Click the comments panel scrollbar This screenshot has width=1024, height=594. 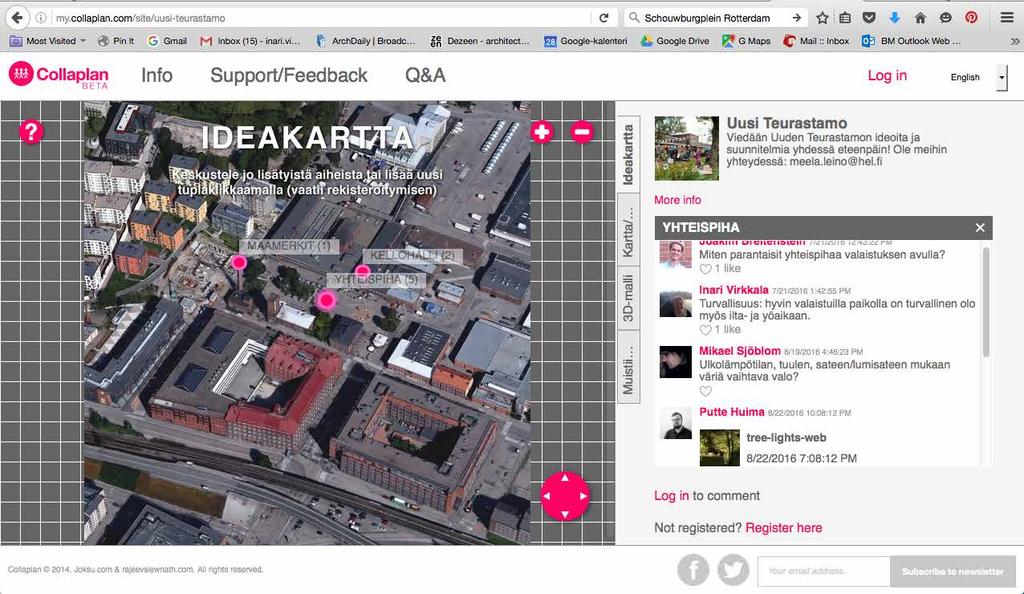coord(985,302)
